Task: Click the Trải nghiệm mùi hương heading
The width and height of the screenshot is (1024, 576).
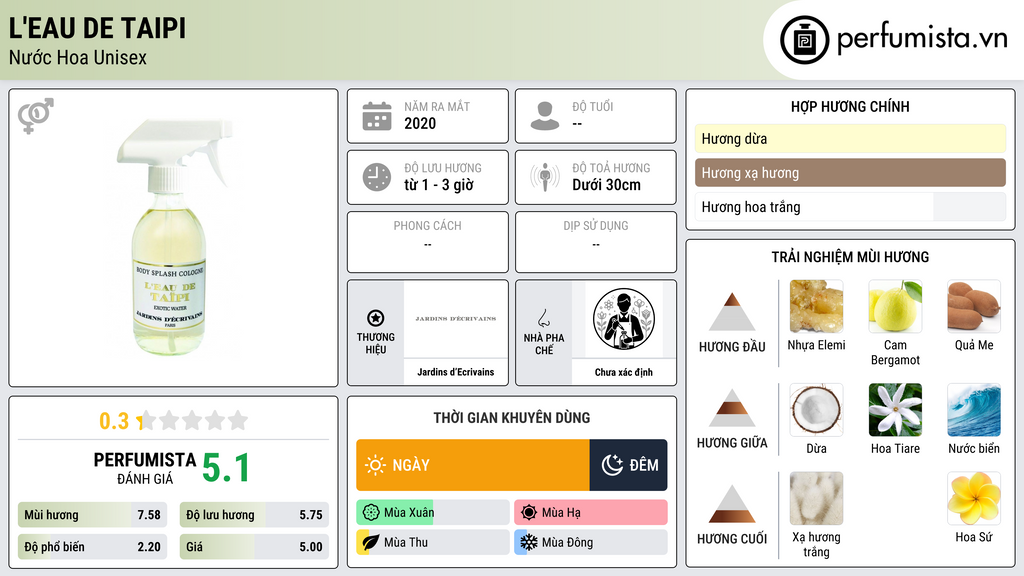Action: 850,257
